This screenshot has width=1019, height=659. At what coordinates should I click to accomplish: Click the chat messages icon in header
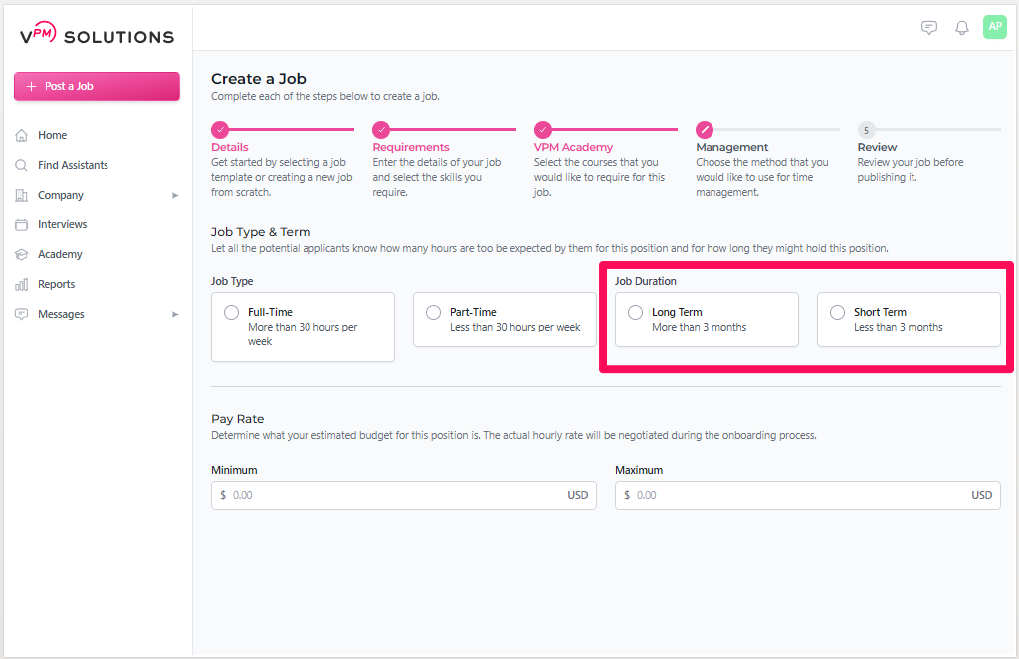pyautogui.click(x=929, y=28)
